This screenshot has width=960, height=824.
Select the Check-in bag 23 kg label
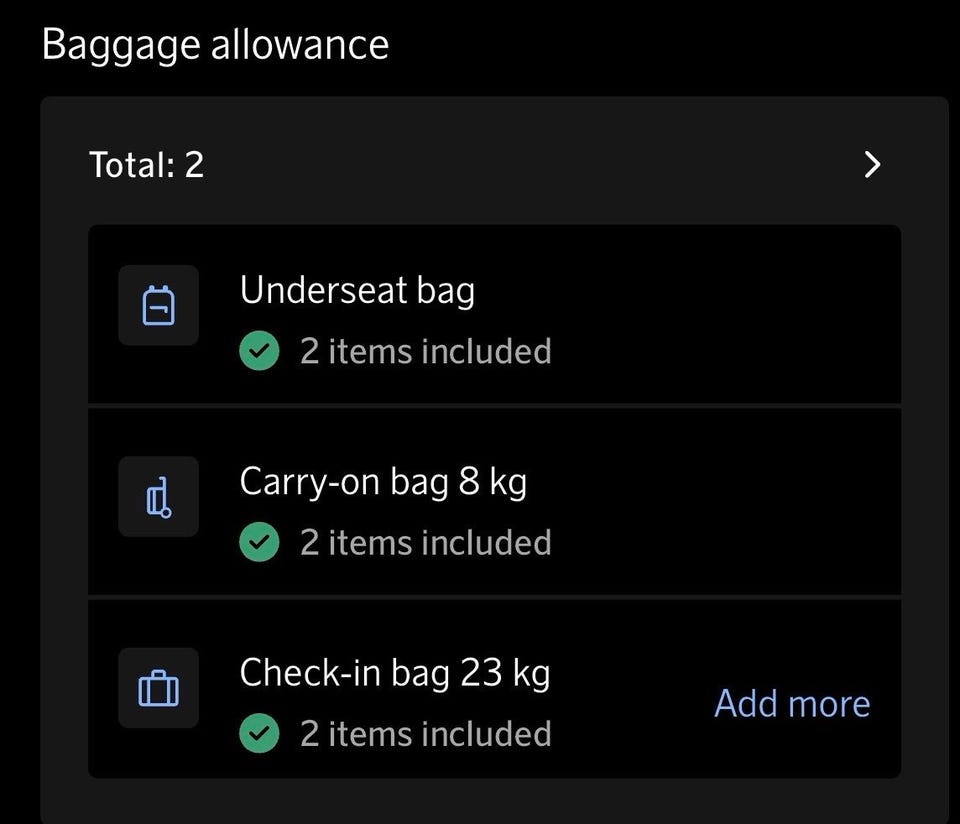coord(395,673)
